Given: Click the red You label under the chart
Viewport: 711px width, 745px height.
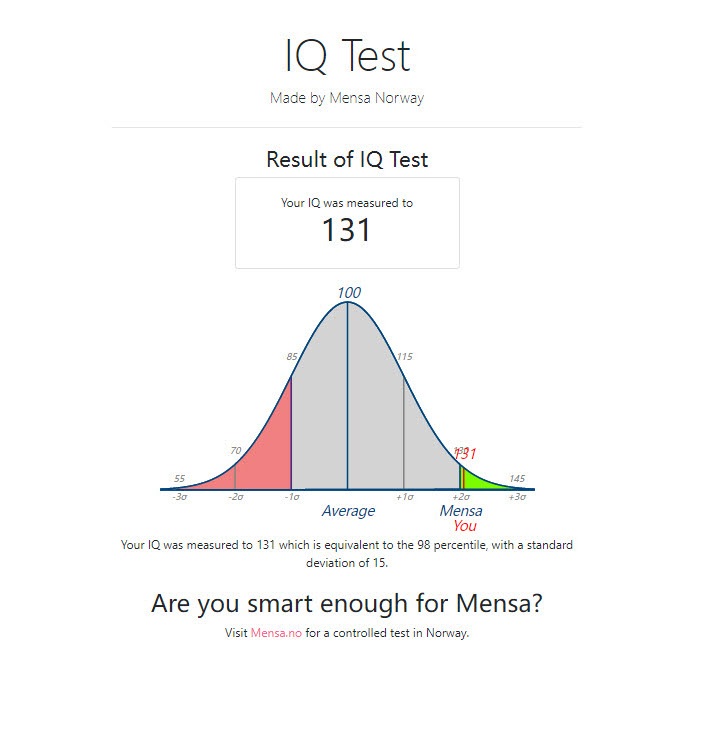Looking at the screenshot, I should pos(465,526).
